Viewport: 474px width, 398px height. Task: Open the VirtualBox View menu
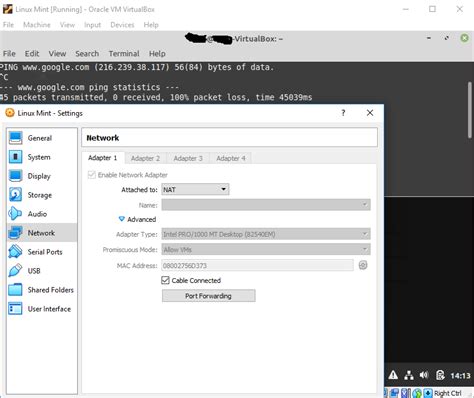(x=67, y=25)
